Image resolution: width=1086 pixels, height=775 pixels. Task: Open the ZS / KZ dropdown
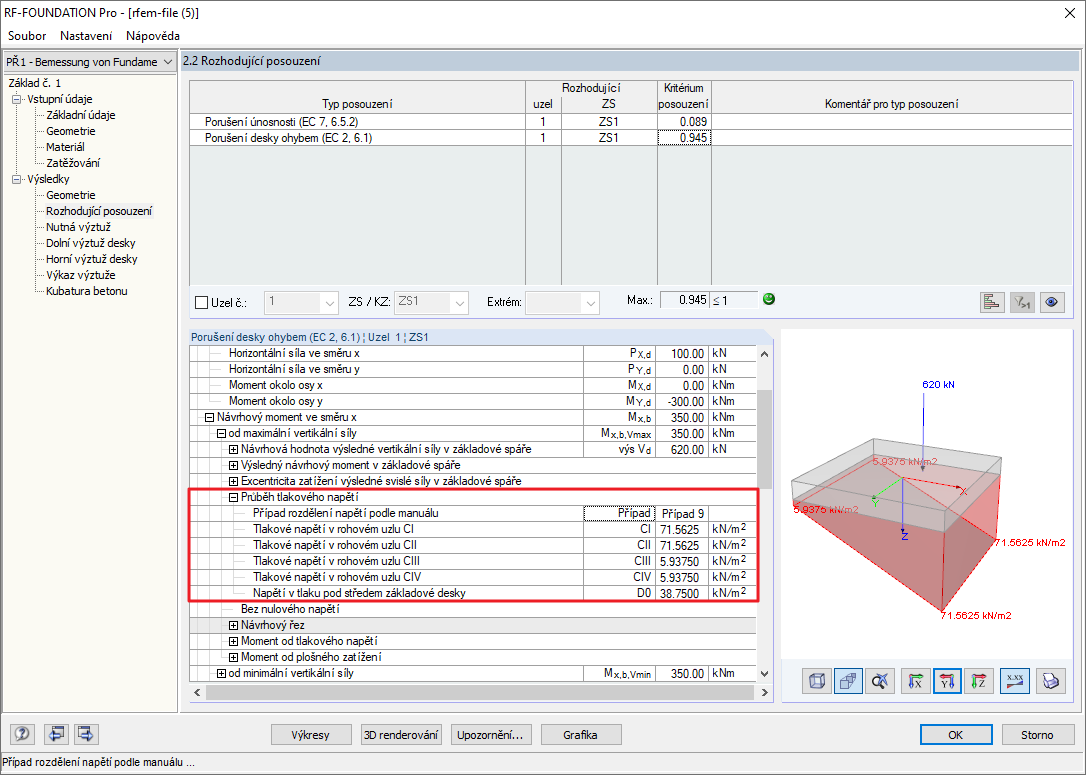coord(459,303)
